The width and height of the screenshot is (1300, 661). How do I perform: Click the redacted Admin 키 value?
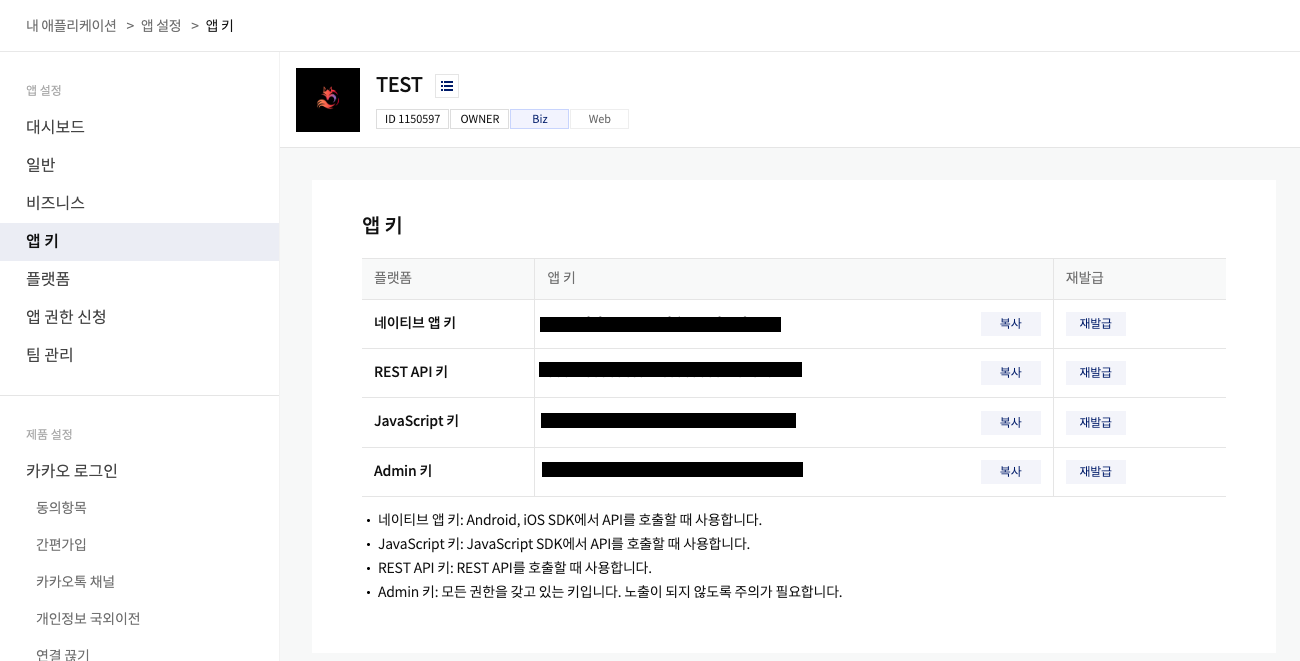click(x=672, y=469)
